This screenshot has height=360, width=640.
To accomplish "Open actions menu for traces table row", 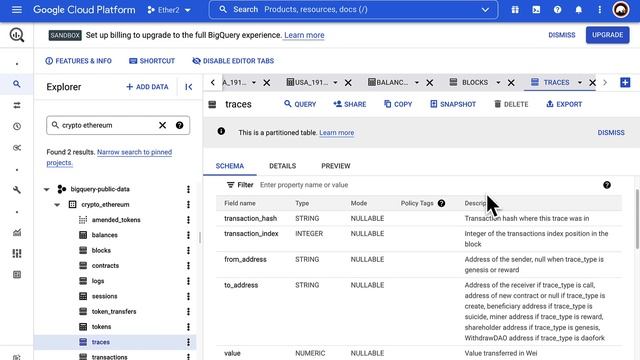I will (188, 342).
